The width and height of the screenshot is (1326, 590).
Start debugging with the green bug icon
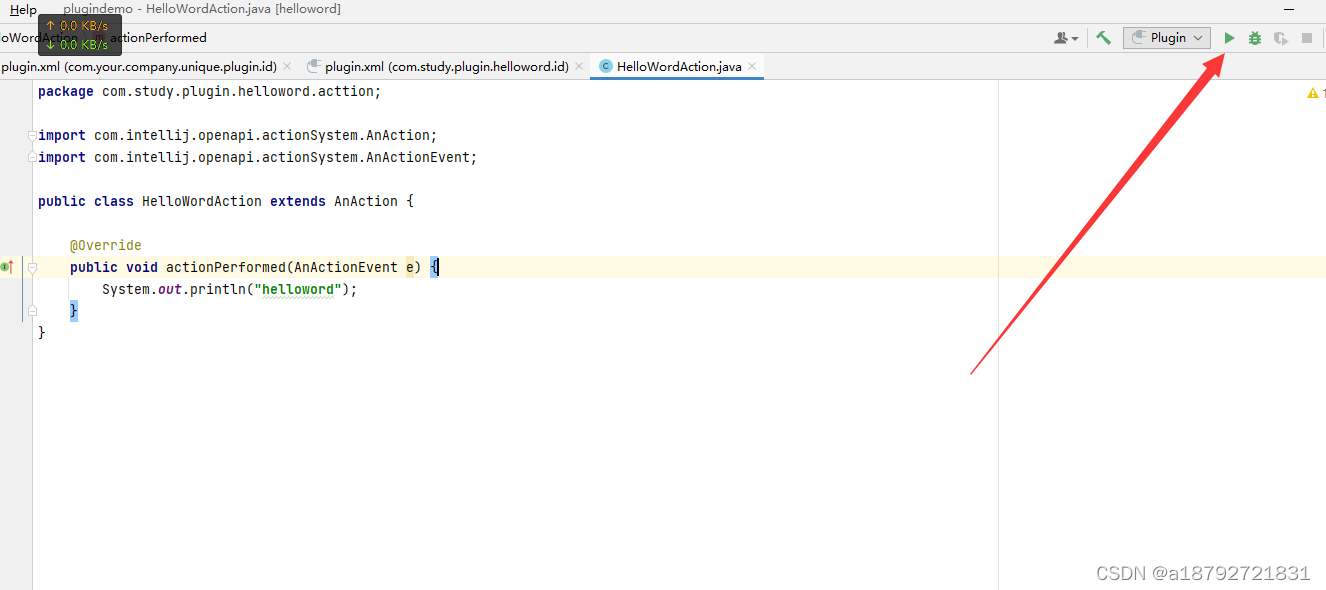tap(1255, 38)
